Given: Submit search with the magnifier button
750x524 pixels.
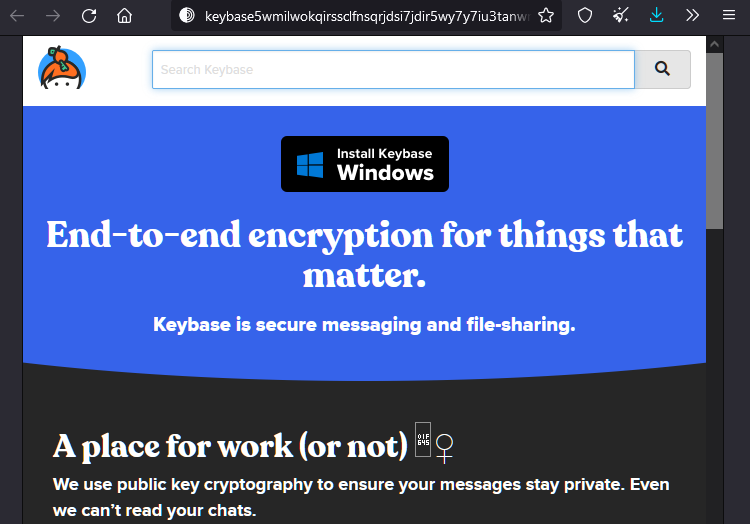Looking at the screenshot, I should (x=662, y=70).
